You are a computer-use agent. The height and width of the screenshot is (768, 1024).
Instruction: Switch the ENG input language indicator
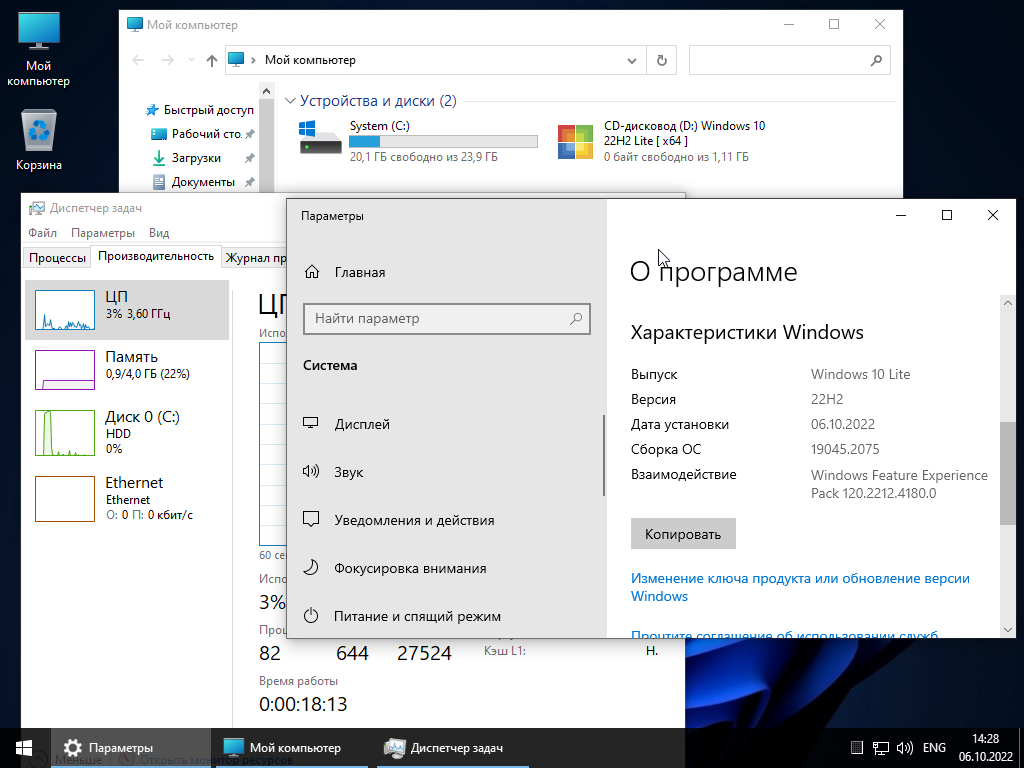[934, 748]
